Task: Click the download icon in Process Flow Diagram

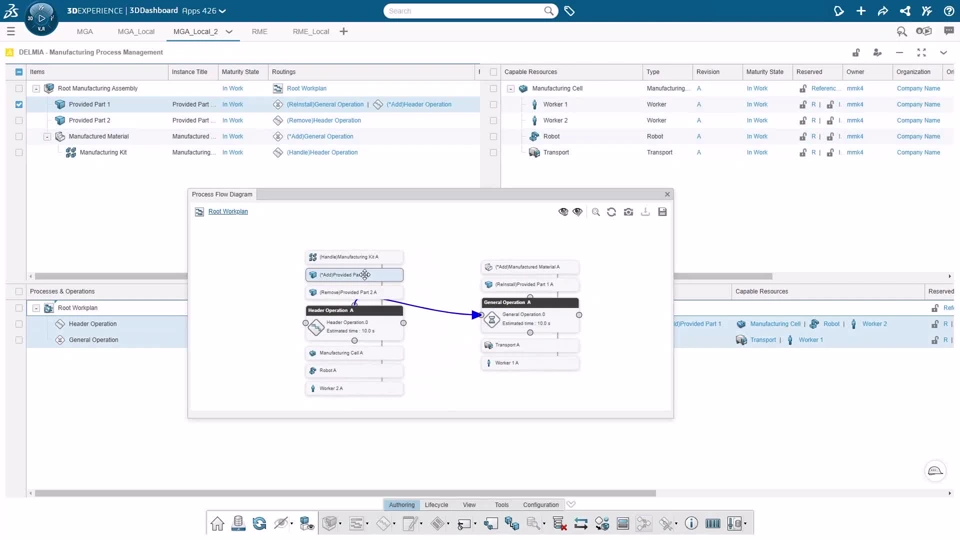Action: tap(645, 212)
